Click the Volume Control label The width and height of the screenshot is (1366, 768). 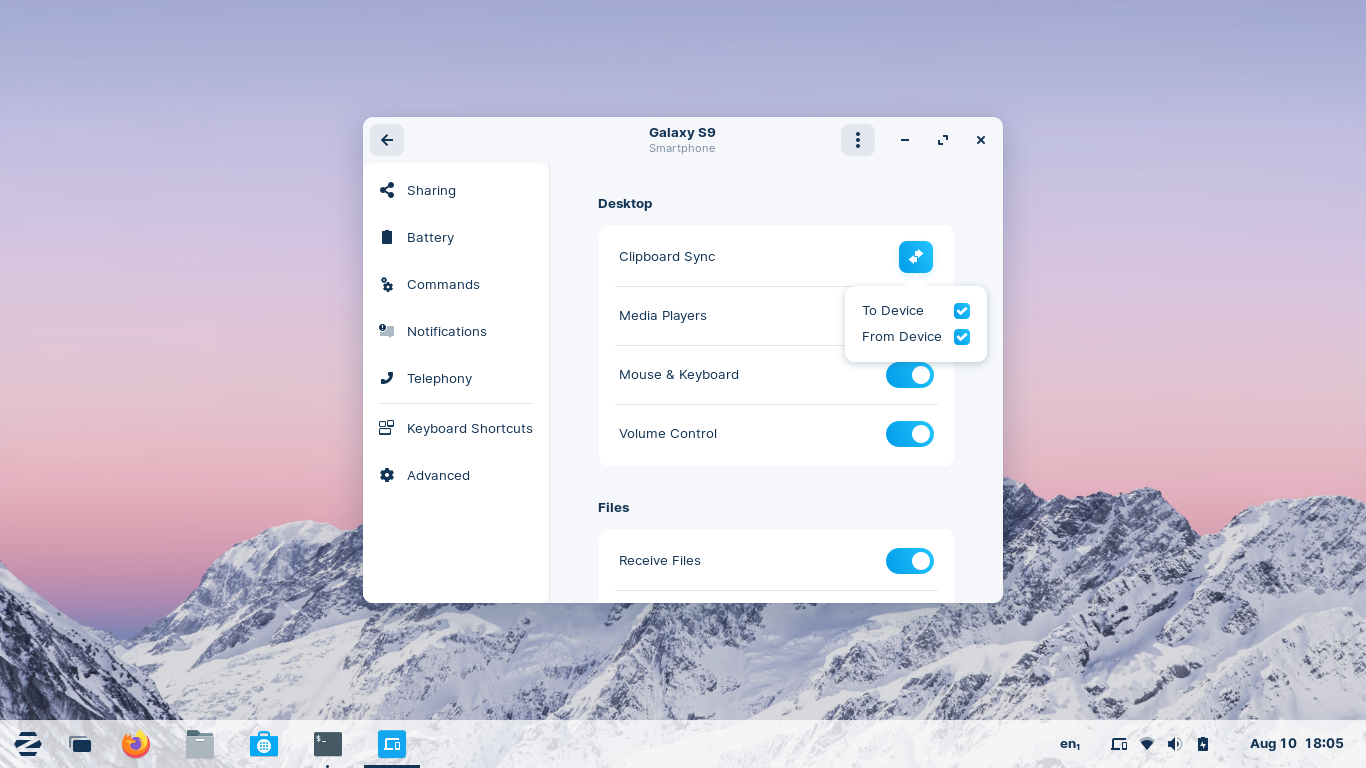pos(668,433)
